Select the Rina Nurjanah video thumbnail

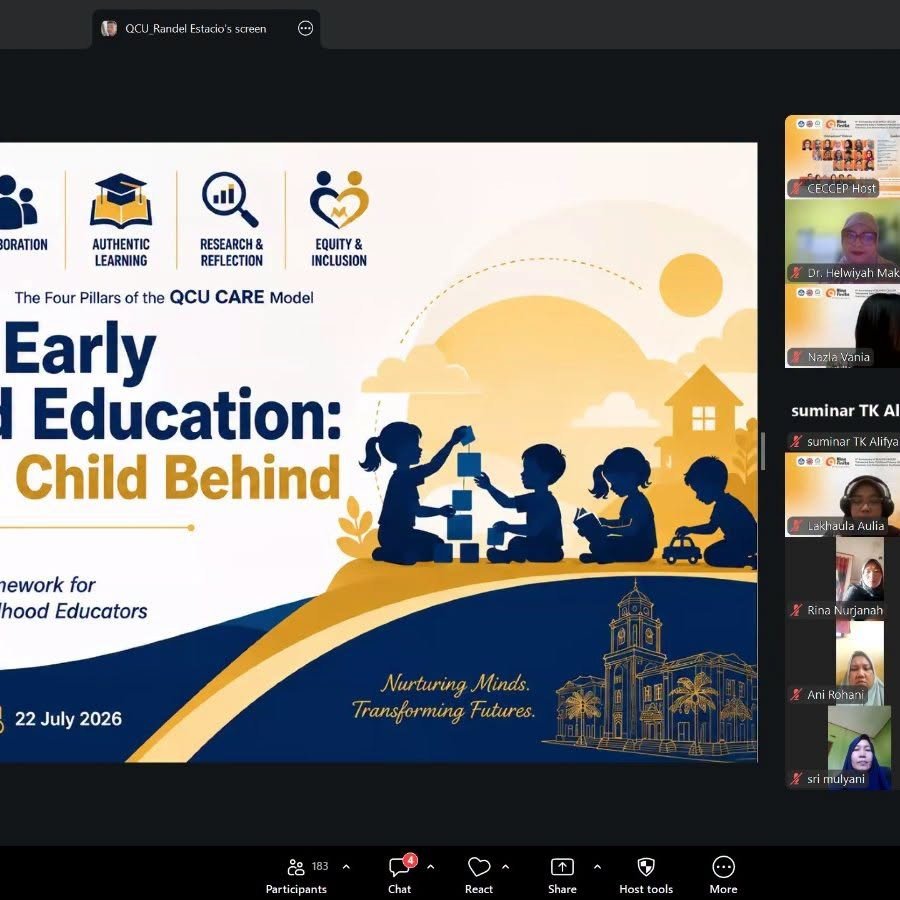(x=843, y=579)
